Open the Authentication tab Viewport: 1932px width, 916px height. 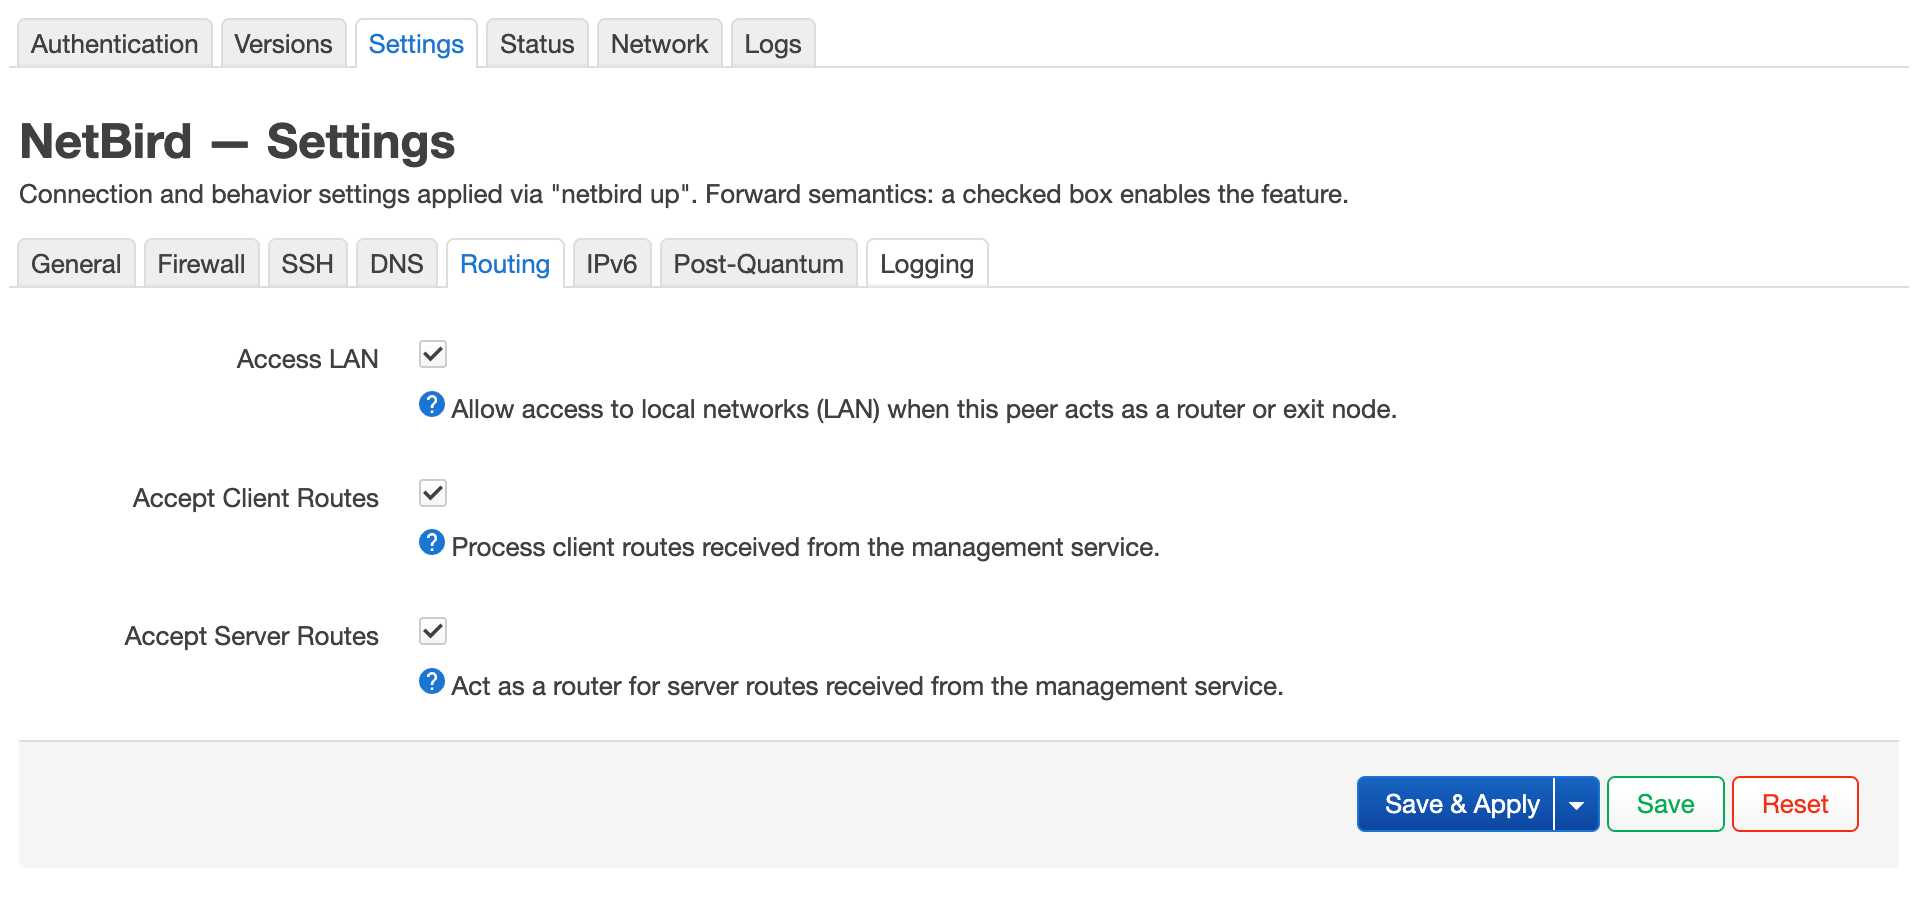tap(114, 44)
